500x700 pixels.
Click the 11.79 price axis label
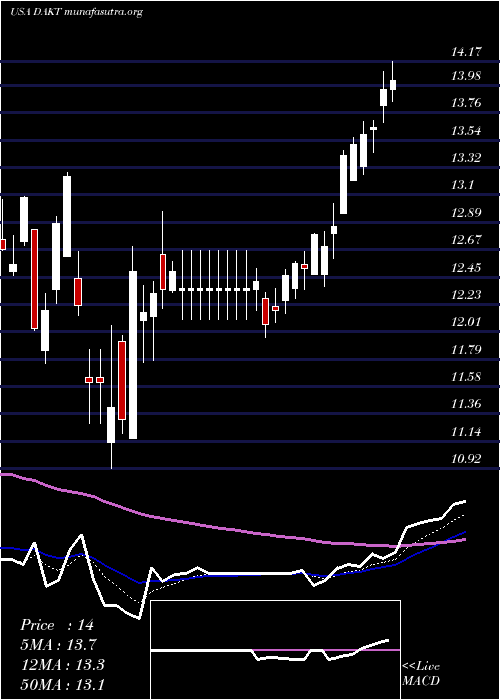pos(466,349)
